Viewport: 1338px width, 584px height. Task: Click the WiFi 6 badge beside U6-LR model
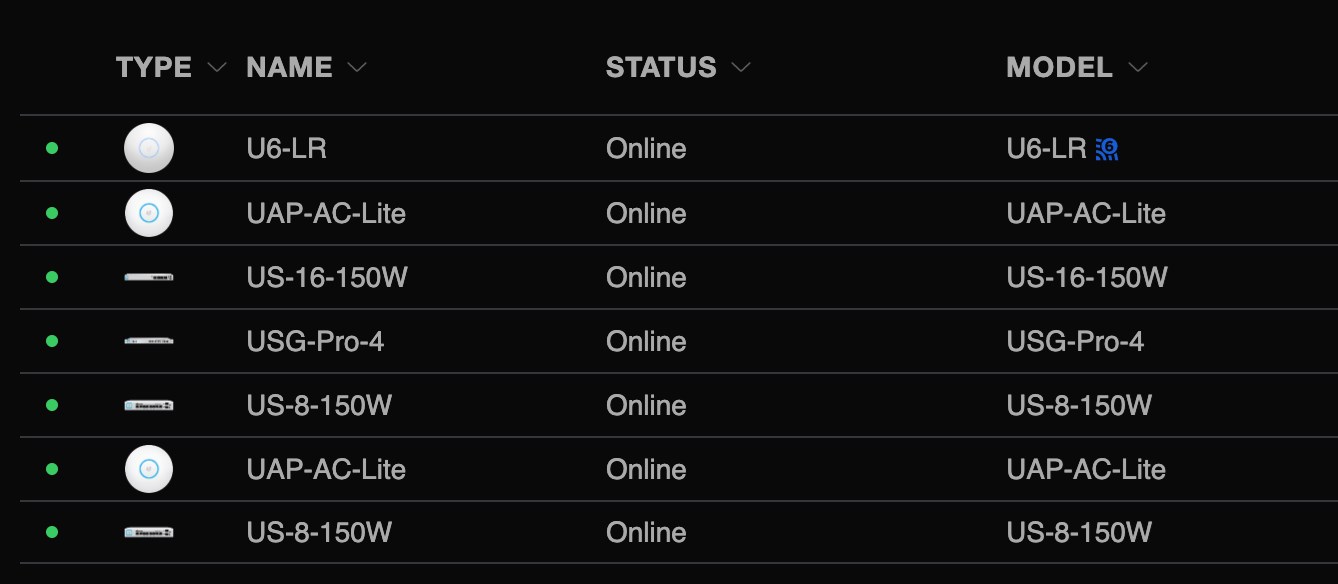point(1107,149)
